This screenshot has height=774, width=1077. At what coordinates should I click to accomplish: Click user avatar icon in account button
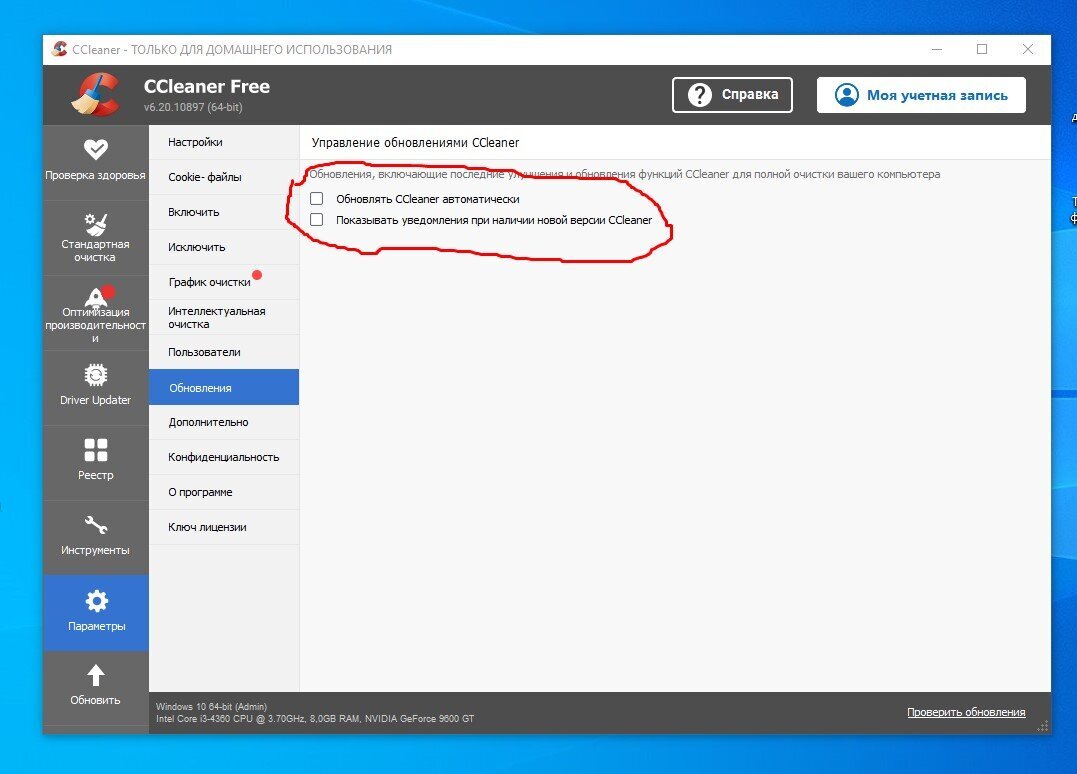tap(846, 95)
